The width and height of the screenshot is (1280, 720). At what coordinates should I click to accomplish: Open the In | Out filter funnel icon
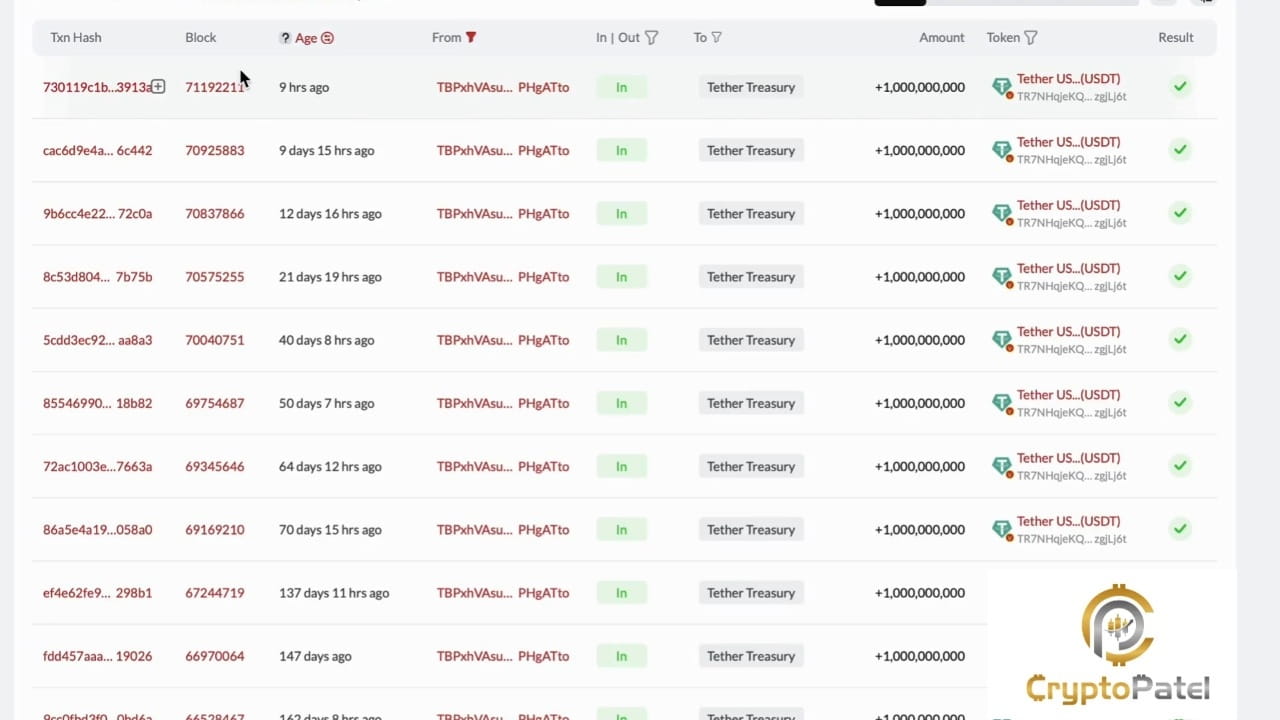click(x=652, y=37)
